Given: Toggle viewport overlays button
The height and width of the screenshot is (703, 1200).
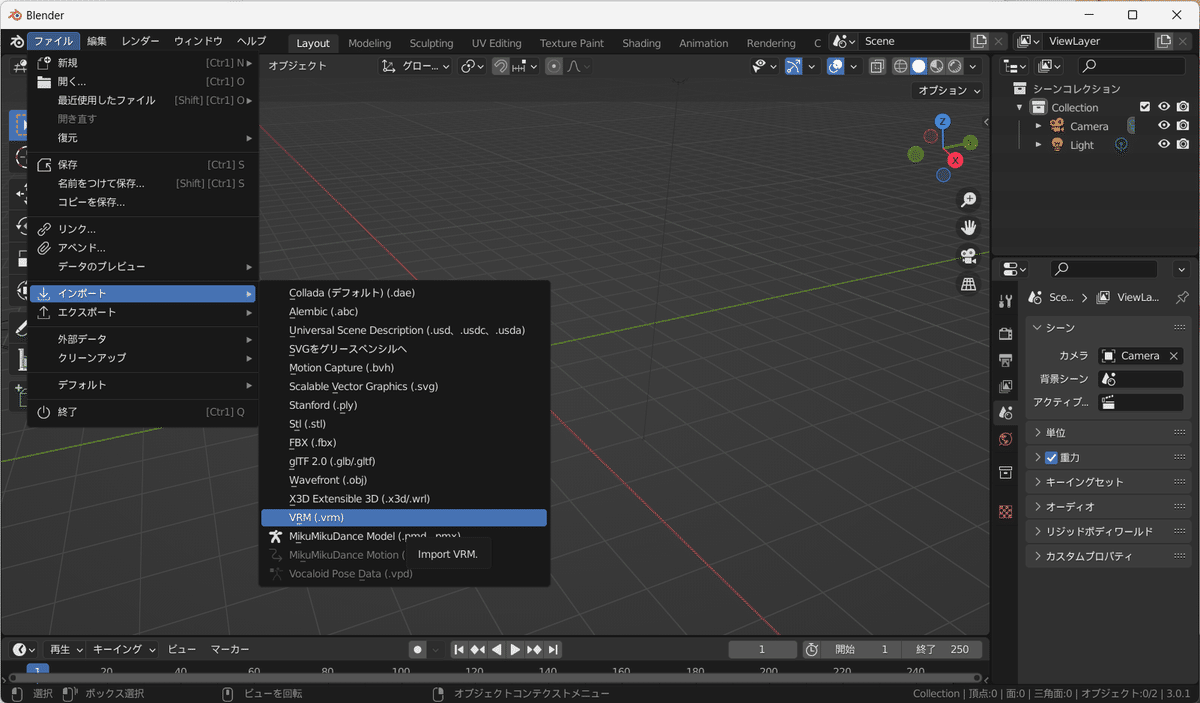Looking at the screenshot, I should coord(836,66).
